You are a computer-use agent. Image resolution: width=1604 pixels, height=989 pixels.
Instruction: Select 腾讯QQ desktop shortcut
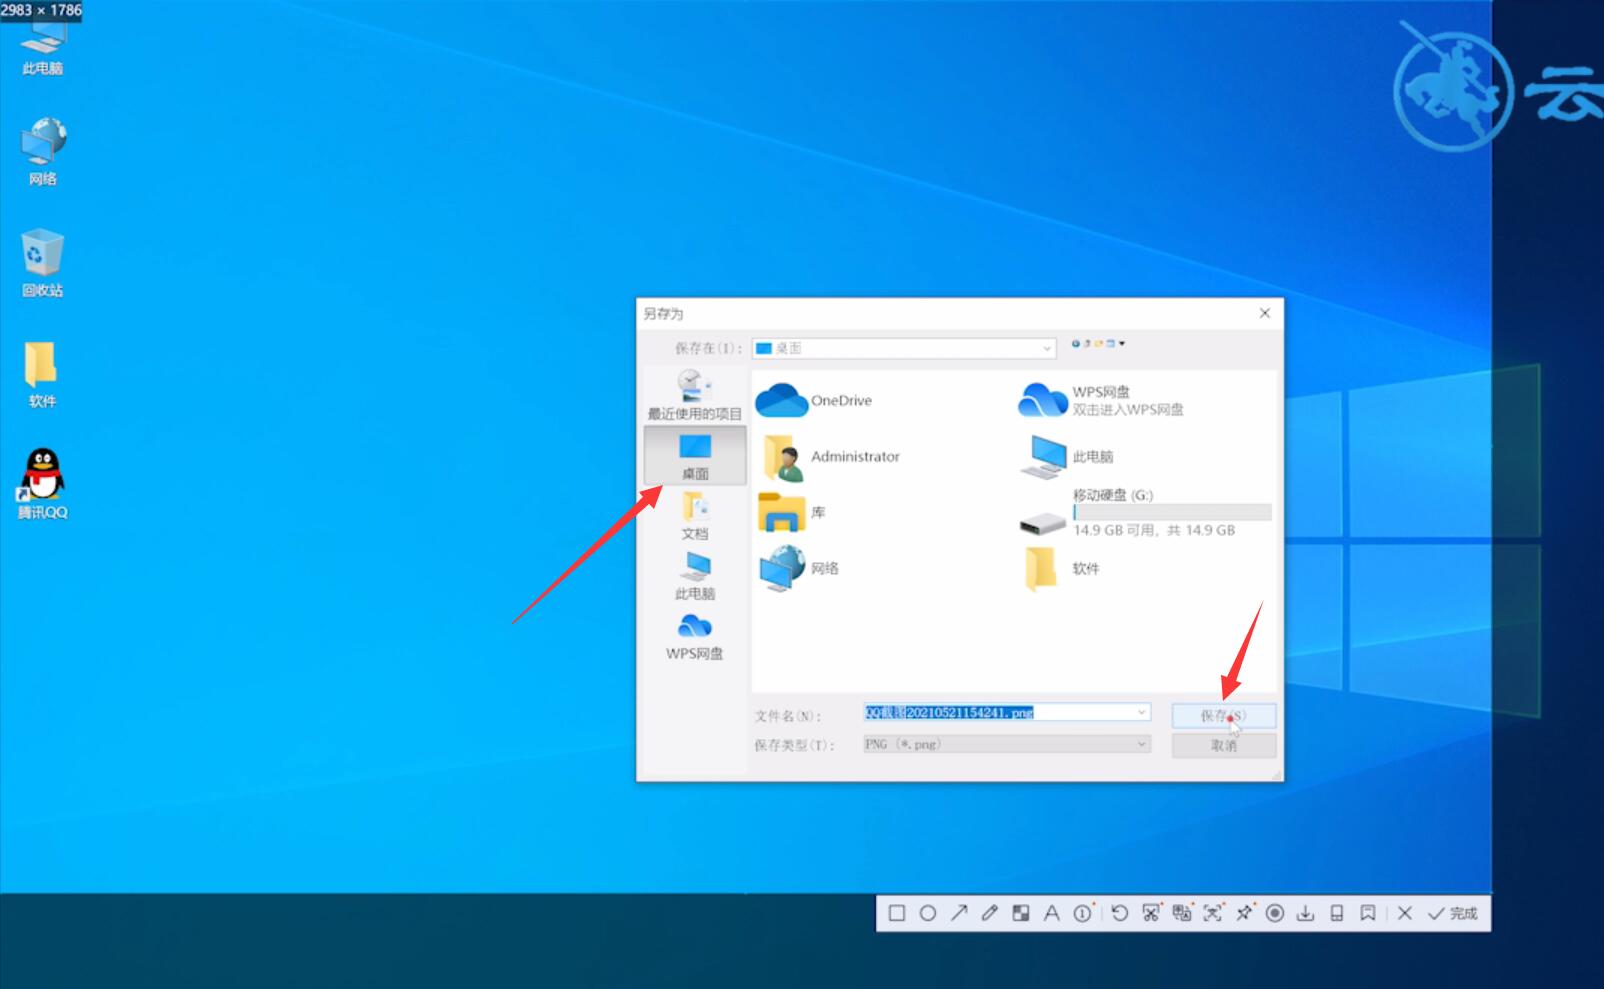pos(42,485)
